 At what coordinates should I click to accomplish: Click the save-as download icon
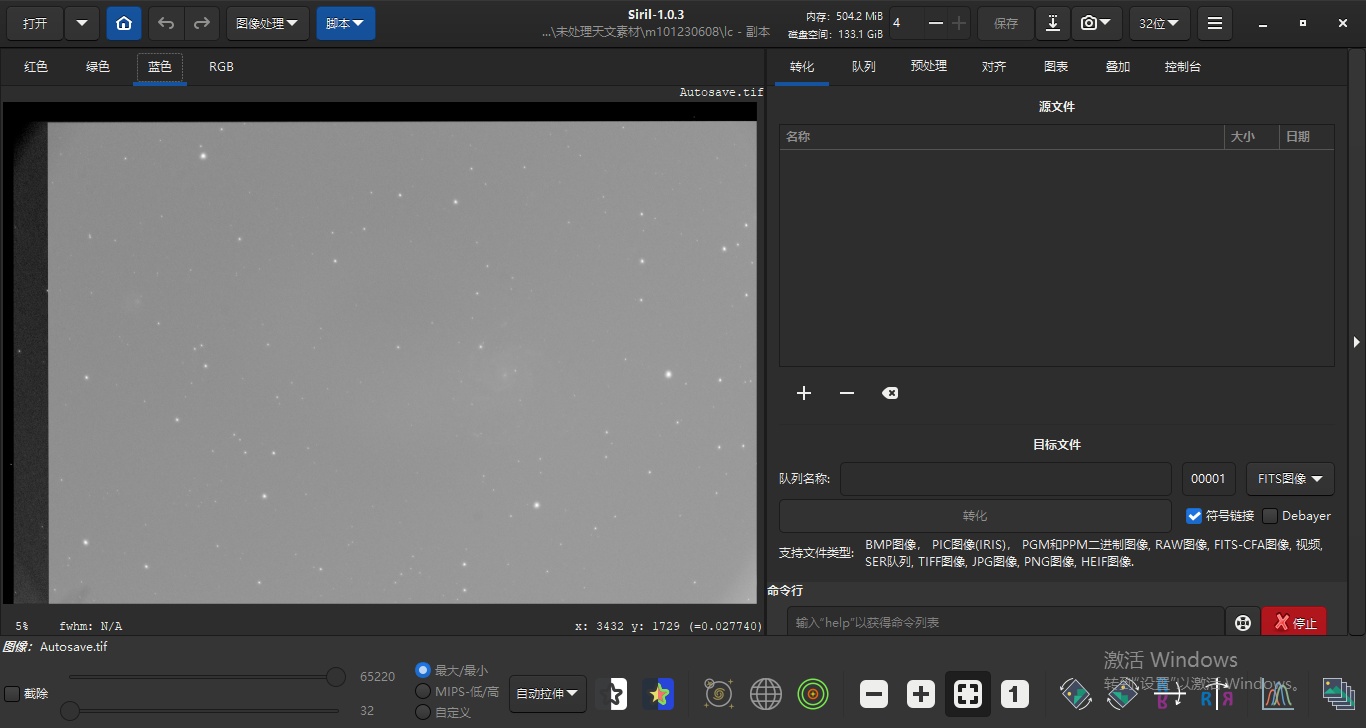click(x=1053, y=23)
